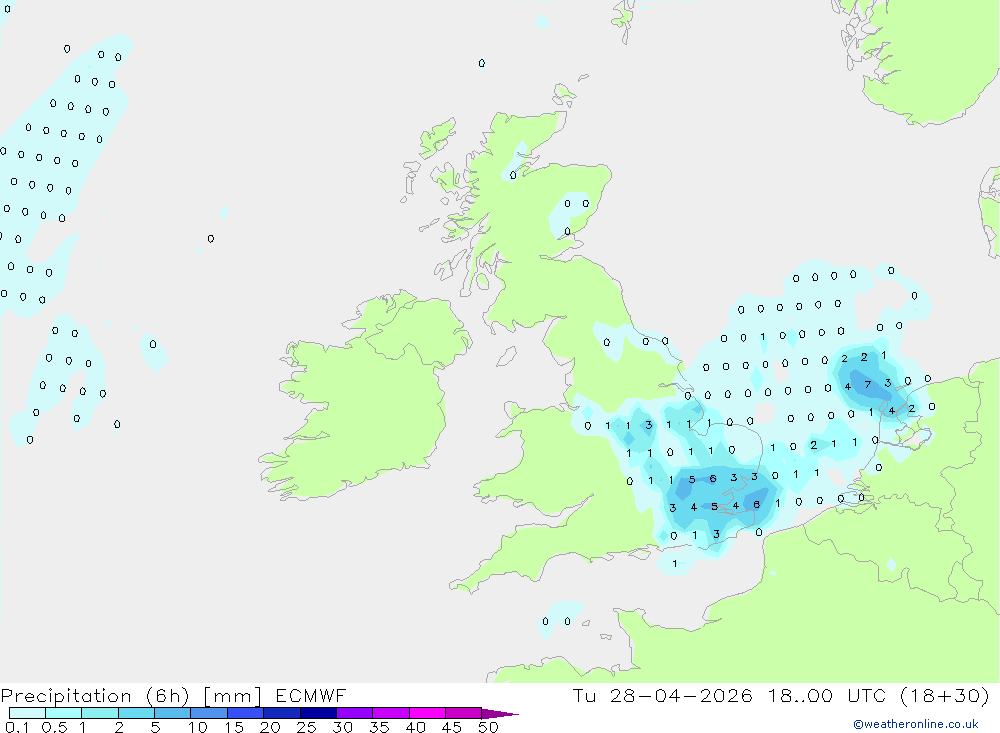Screen dimensions: 1000x733
Task: Pick the 25–30 mm legend swatch
Action: 318,713
